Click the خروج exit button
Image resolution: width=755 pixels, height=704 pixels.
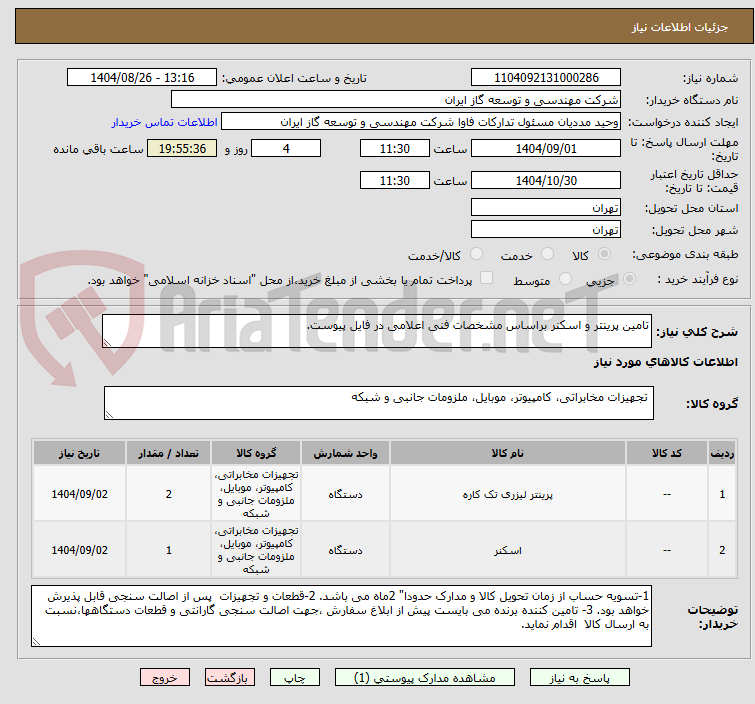165,678
